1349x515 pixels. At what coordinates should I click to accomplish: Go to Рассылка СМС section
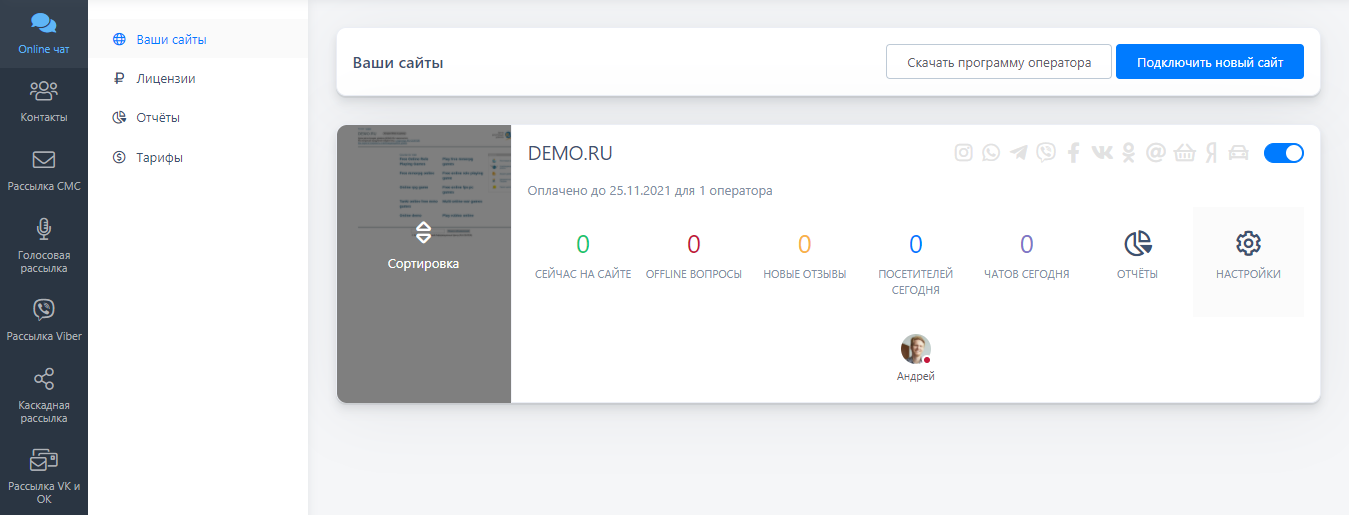click(44, 171)
